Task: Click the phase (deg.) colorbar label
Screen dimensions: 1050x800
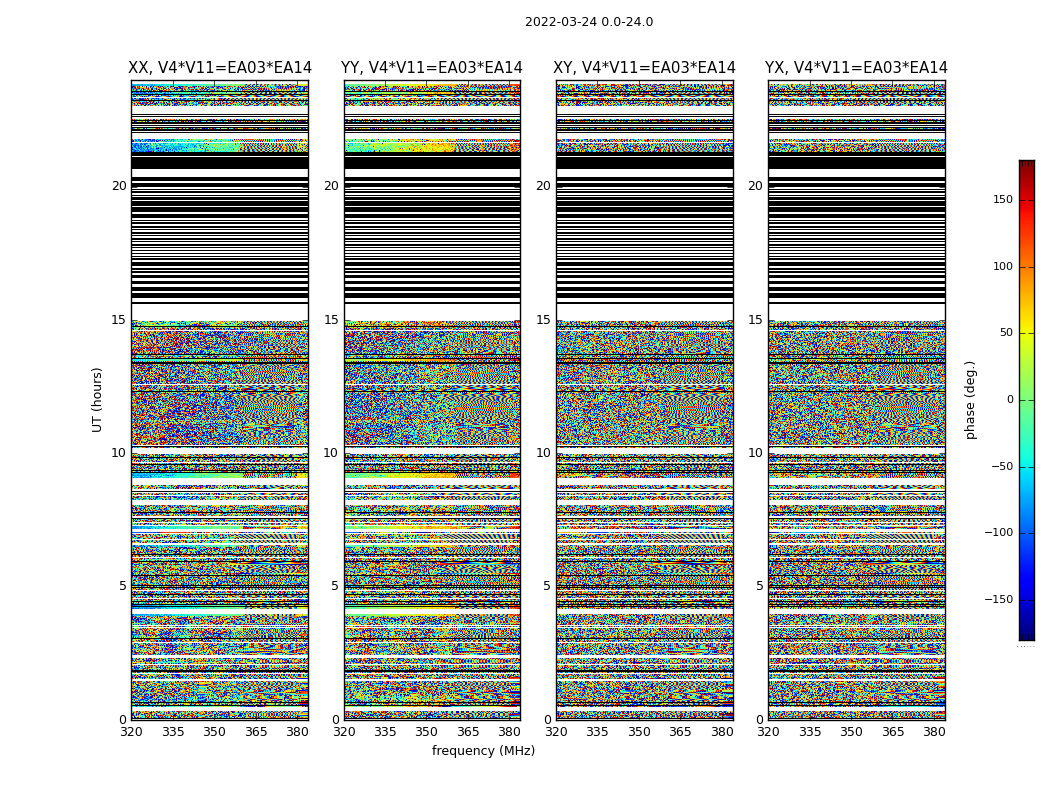Action: click(970, 400)
